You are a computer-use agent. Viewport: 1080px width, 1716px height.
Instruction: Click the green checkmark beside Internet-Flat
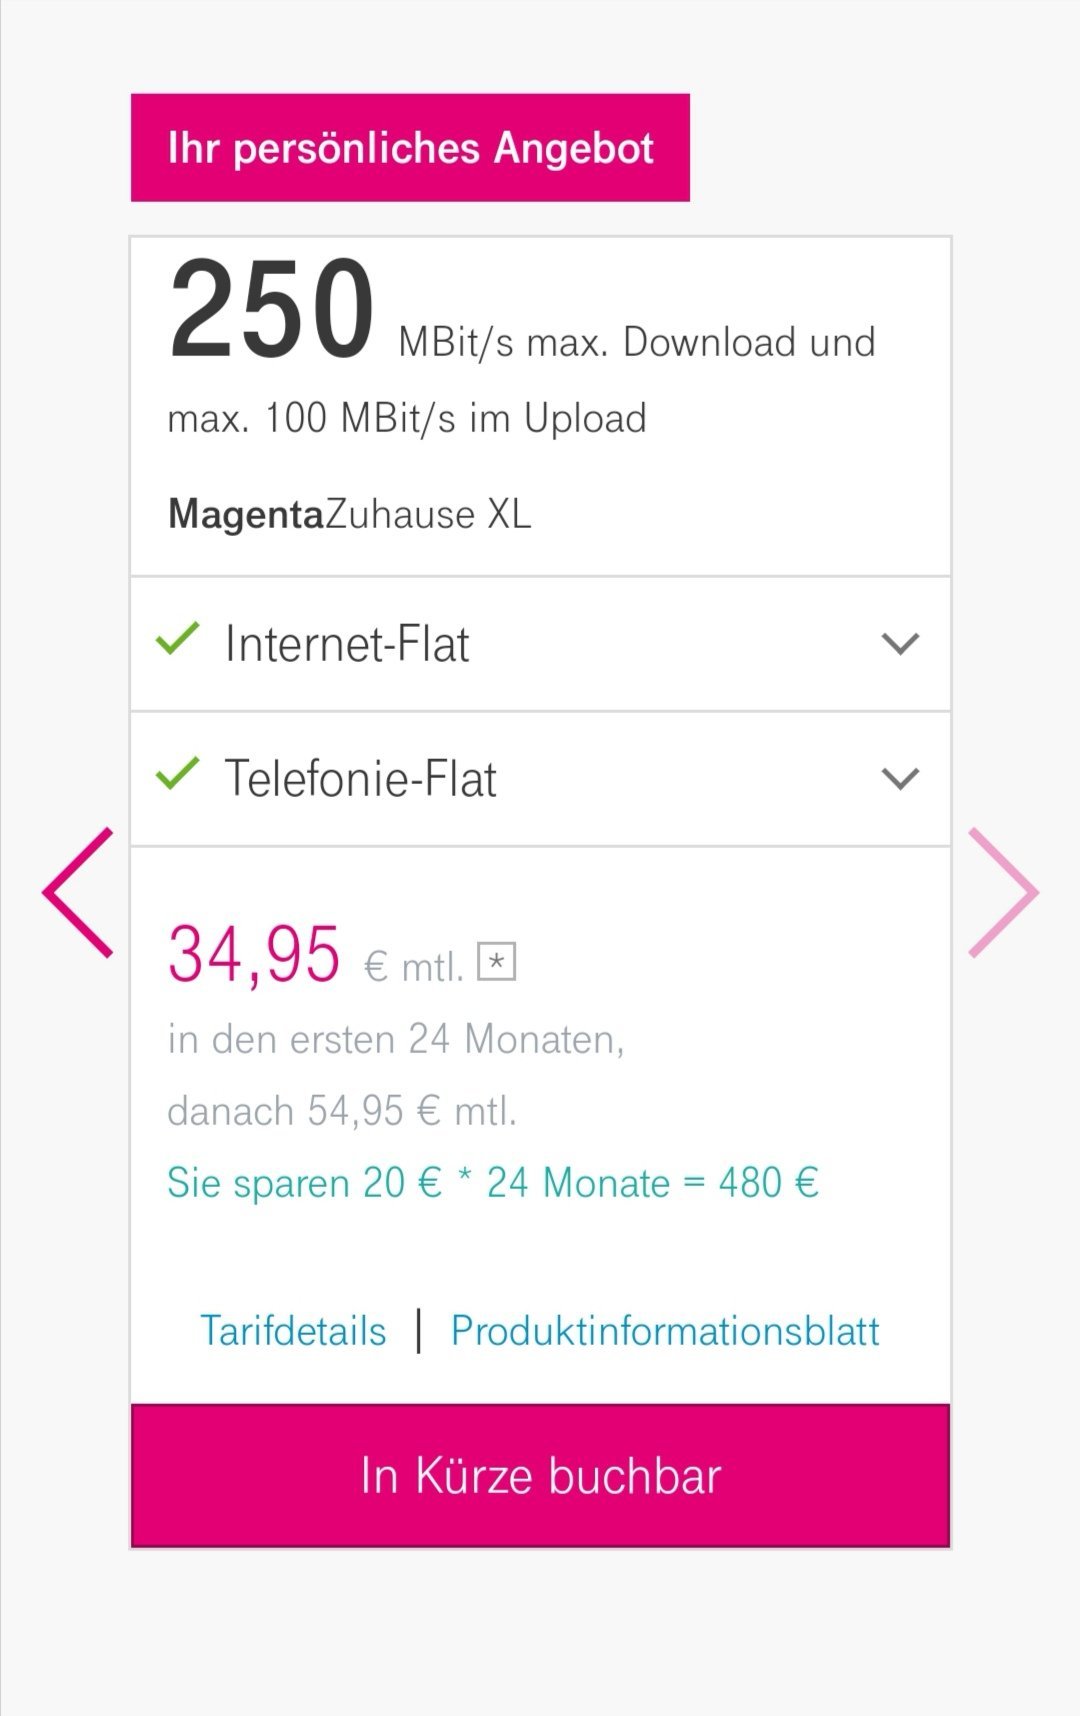point(178,640)
